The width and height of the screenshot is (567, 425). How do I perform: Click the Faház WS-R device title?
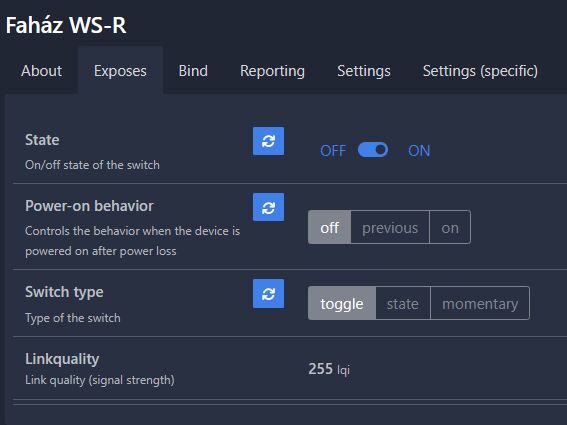pyautogui.click(x=66, y=25)
